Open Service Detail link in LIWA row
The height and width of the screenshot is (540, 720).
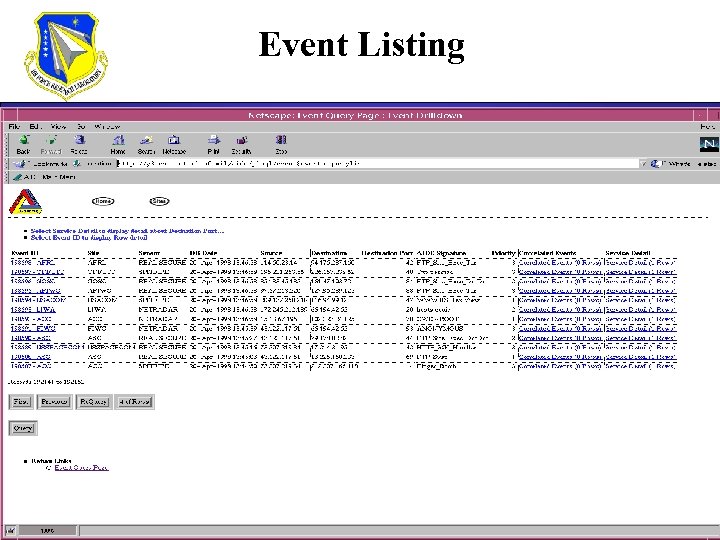(x=641, y=309)
